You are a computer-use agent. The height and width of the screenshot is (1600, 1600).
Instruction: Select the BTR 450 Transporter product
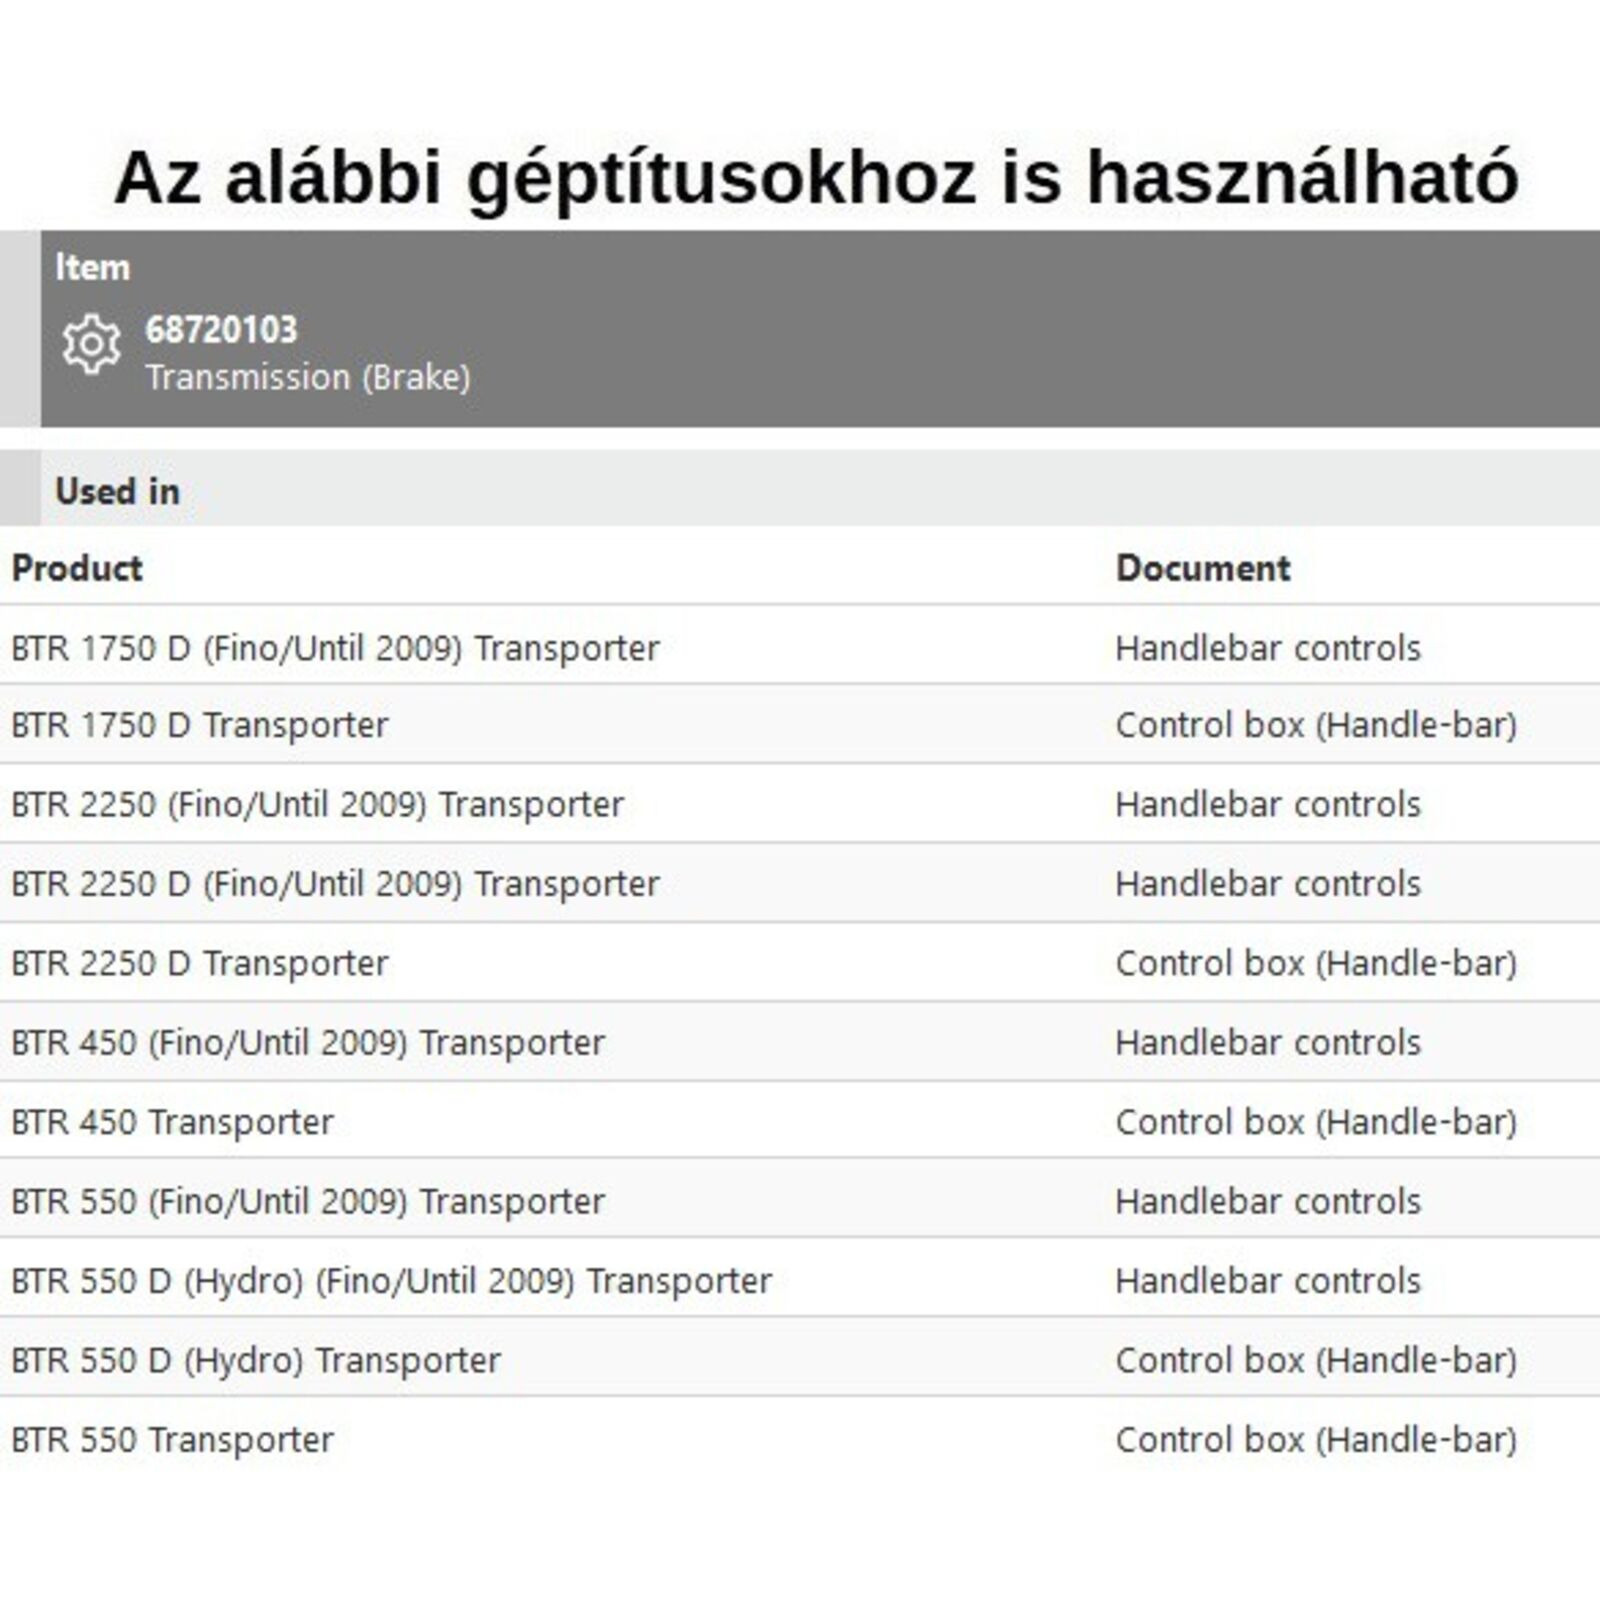coord(172,1122)
